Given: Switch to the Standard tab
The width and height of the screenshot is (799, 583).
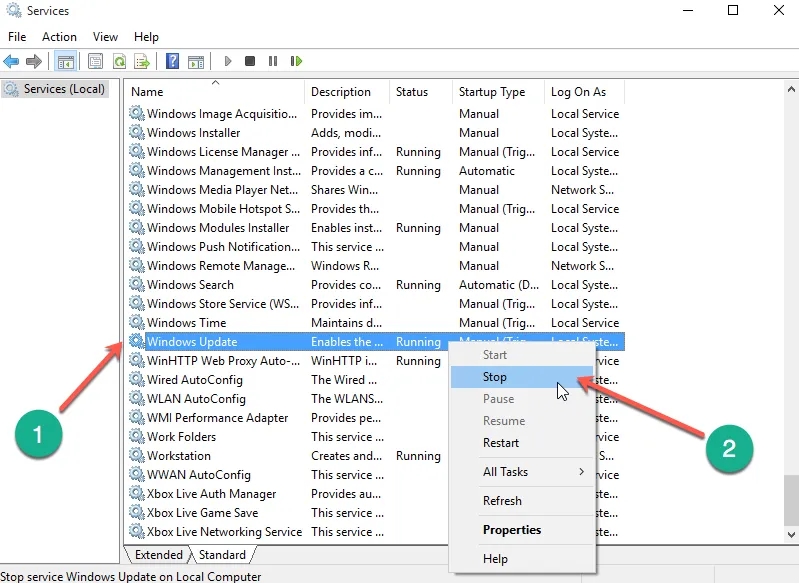Looking at the screenshot, I should pos(222,555).
